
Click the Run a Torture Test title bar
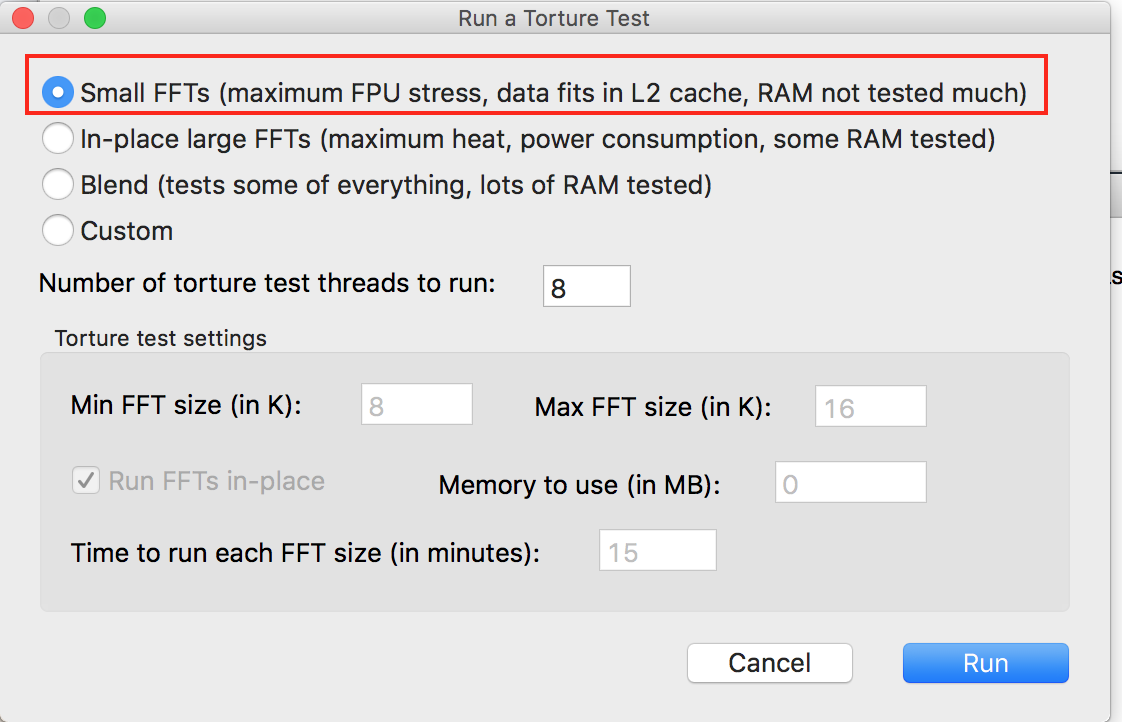[553, 18]
